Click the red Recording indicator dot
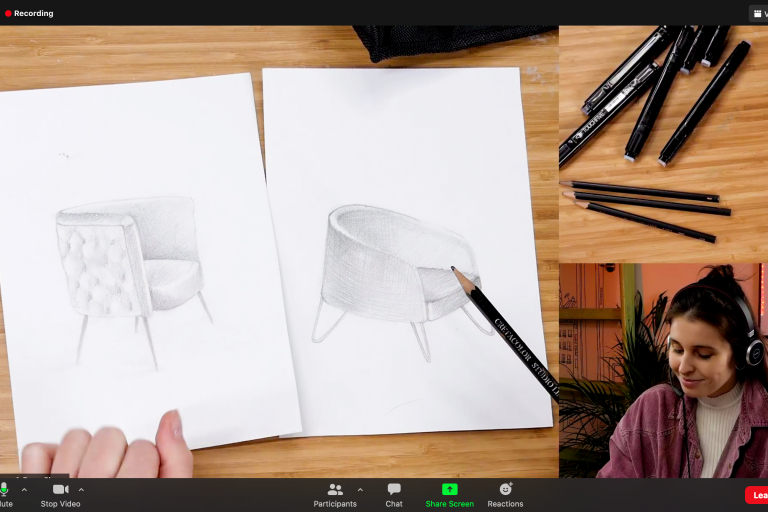Viewport: 768px width, 512px height. point(8,14)
